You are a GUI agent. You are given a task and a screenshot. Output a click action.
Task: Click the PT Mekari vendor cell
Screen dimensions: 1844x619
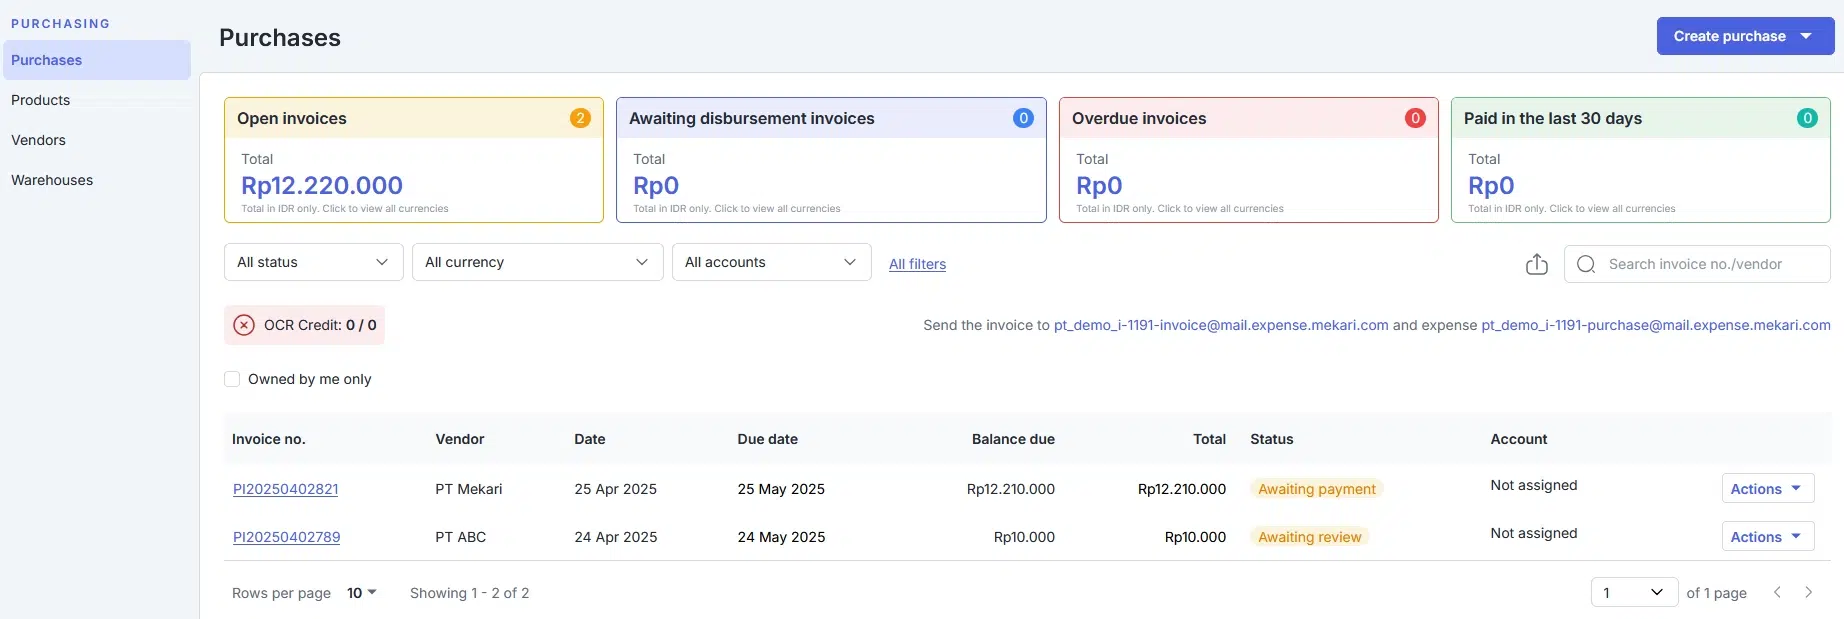click(x=469, y=489)
